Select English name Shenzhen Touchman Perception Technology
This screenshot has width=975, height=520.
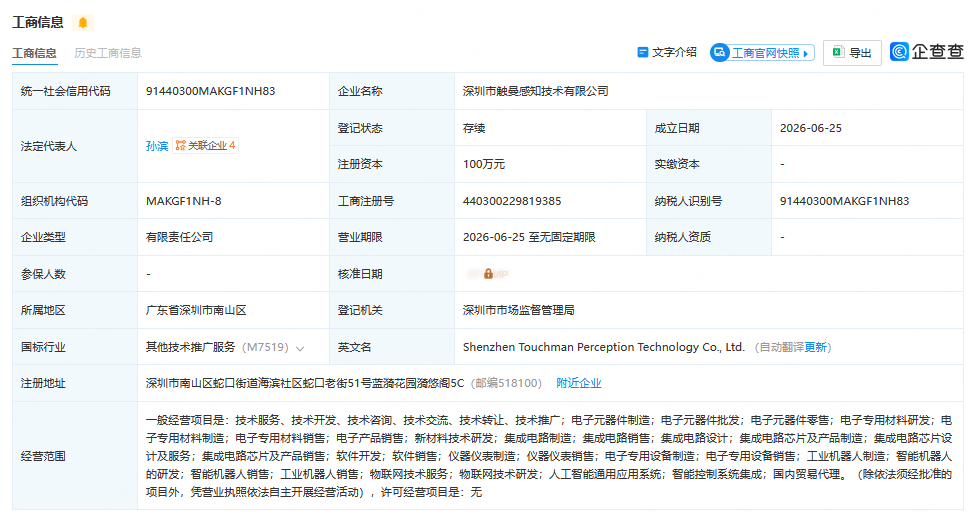[x=581, y=347]
